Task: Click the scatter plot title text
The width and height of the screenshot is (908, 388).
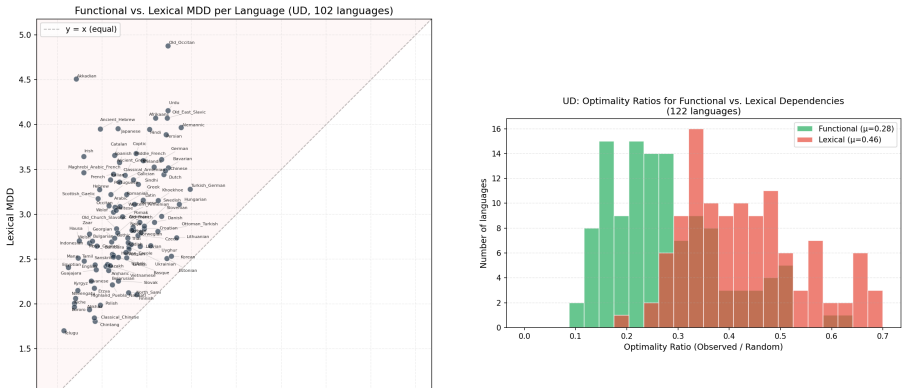Action: [234, 10]
